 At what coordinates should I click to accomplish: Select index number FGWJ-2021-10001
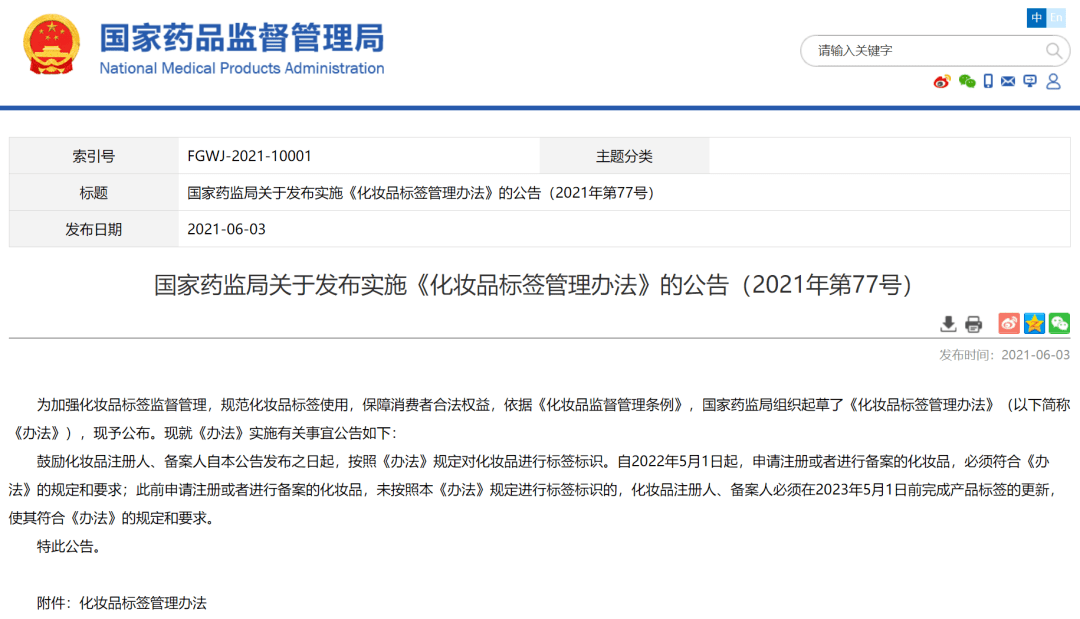pos(249,156)
